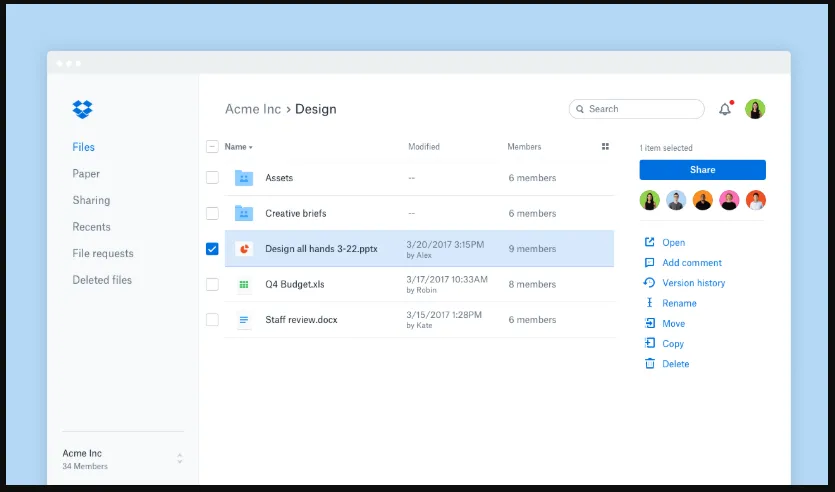Click the Add comment link

pyautogui.click(x=692, y=263)
